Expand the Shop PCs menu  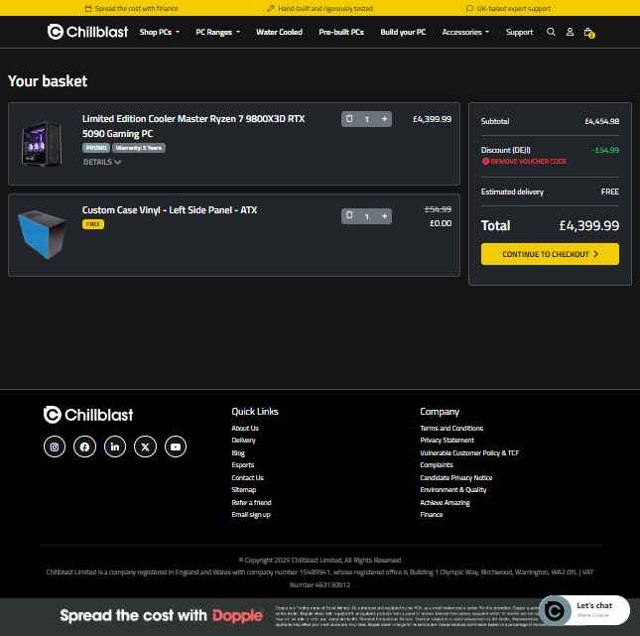click(x=159, y=32)
